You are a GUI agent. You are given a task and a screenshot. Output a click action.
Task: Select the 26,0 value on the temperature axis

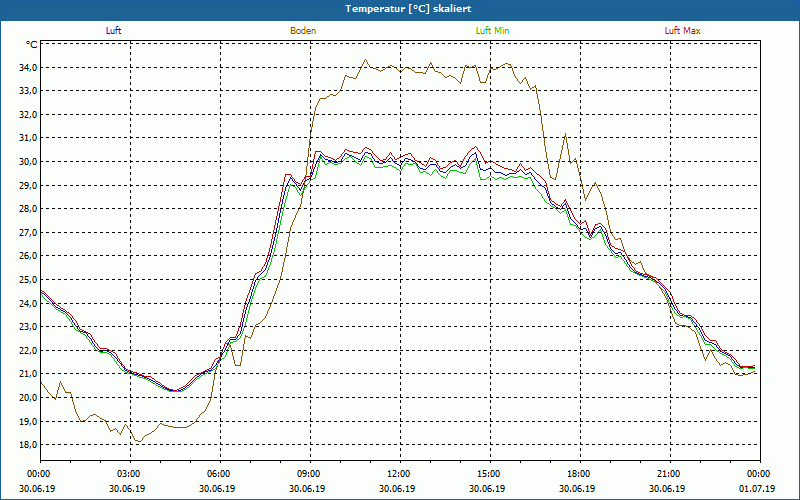pos(28,256)
